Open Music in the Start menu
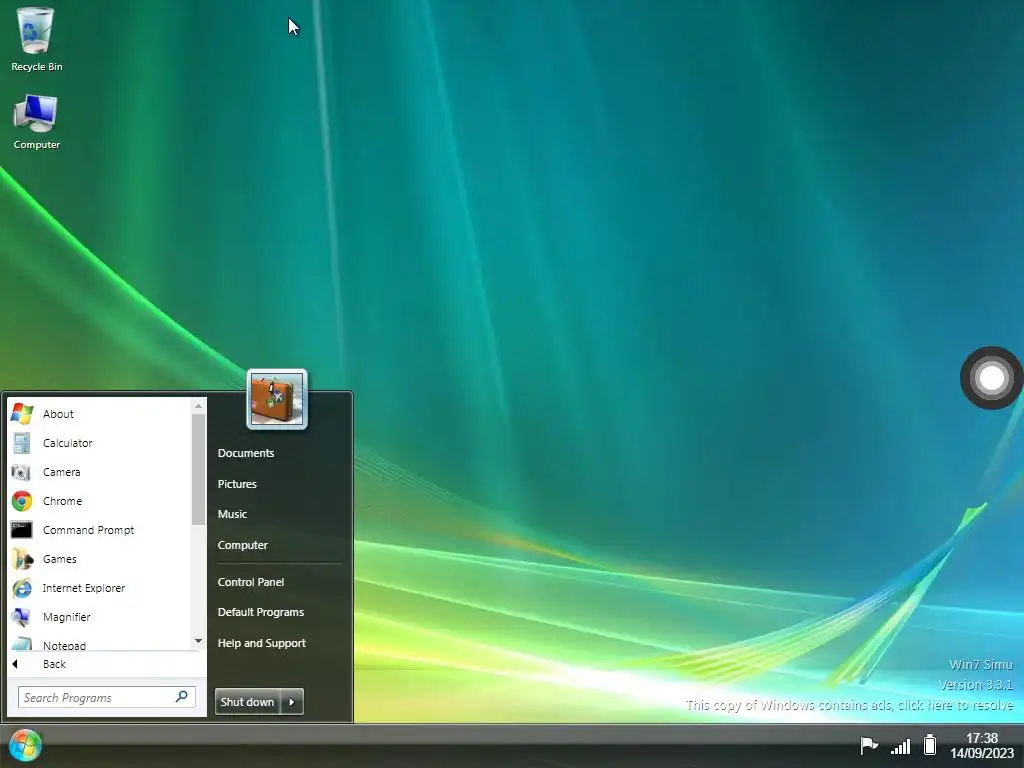Viewport: 1024px width, 768px height. pyautogui.click(x=232, y=514)
